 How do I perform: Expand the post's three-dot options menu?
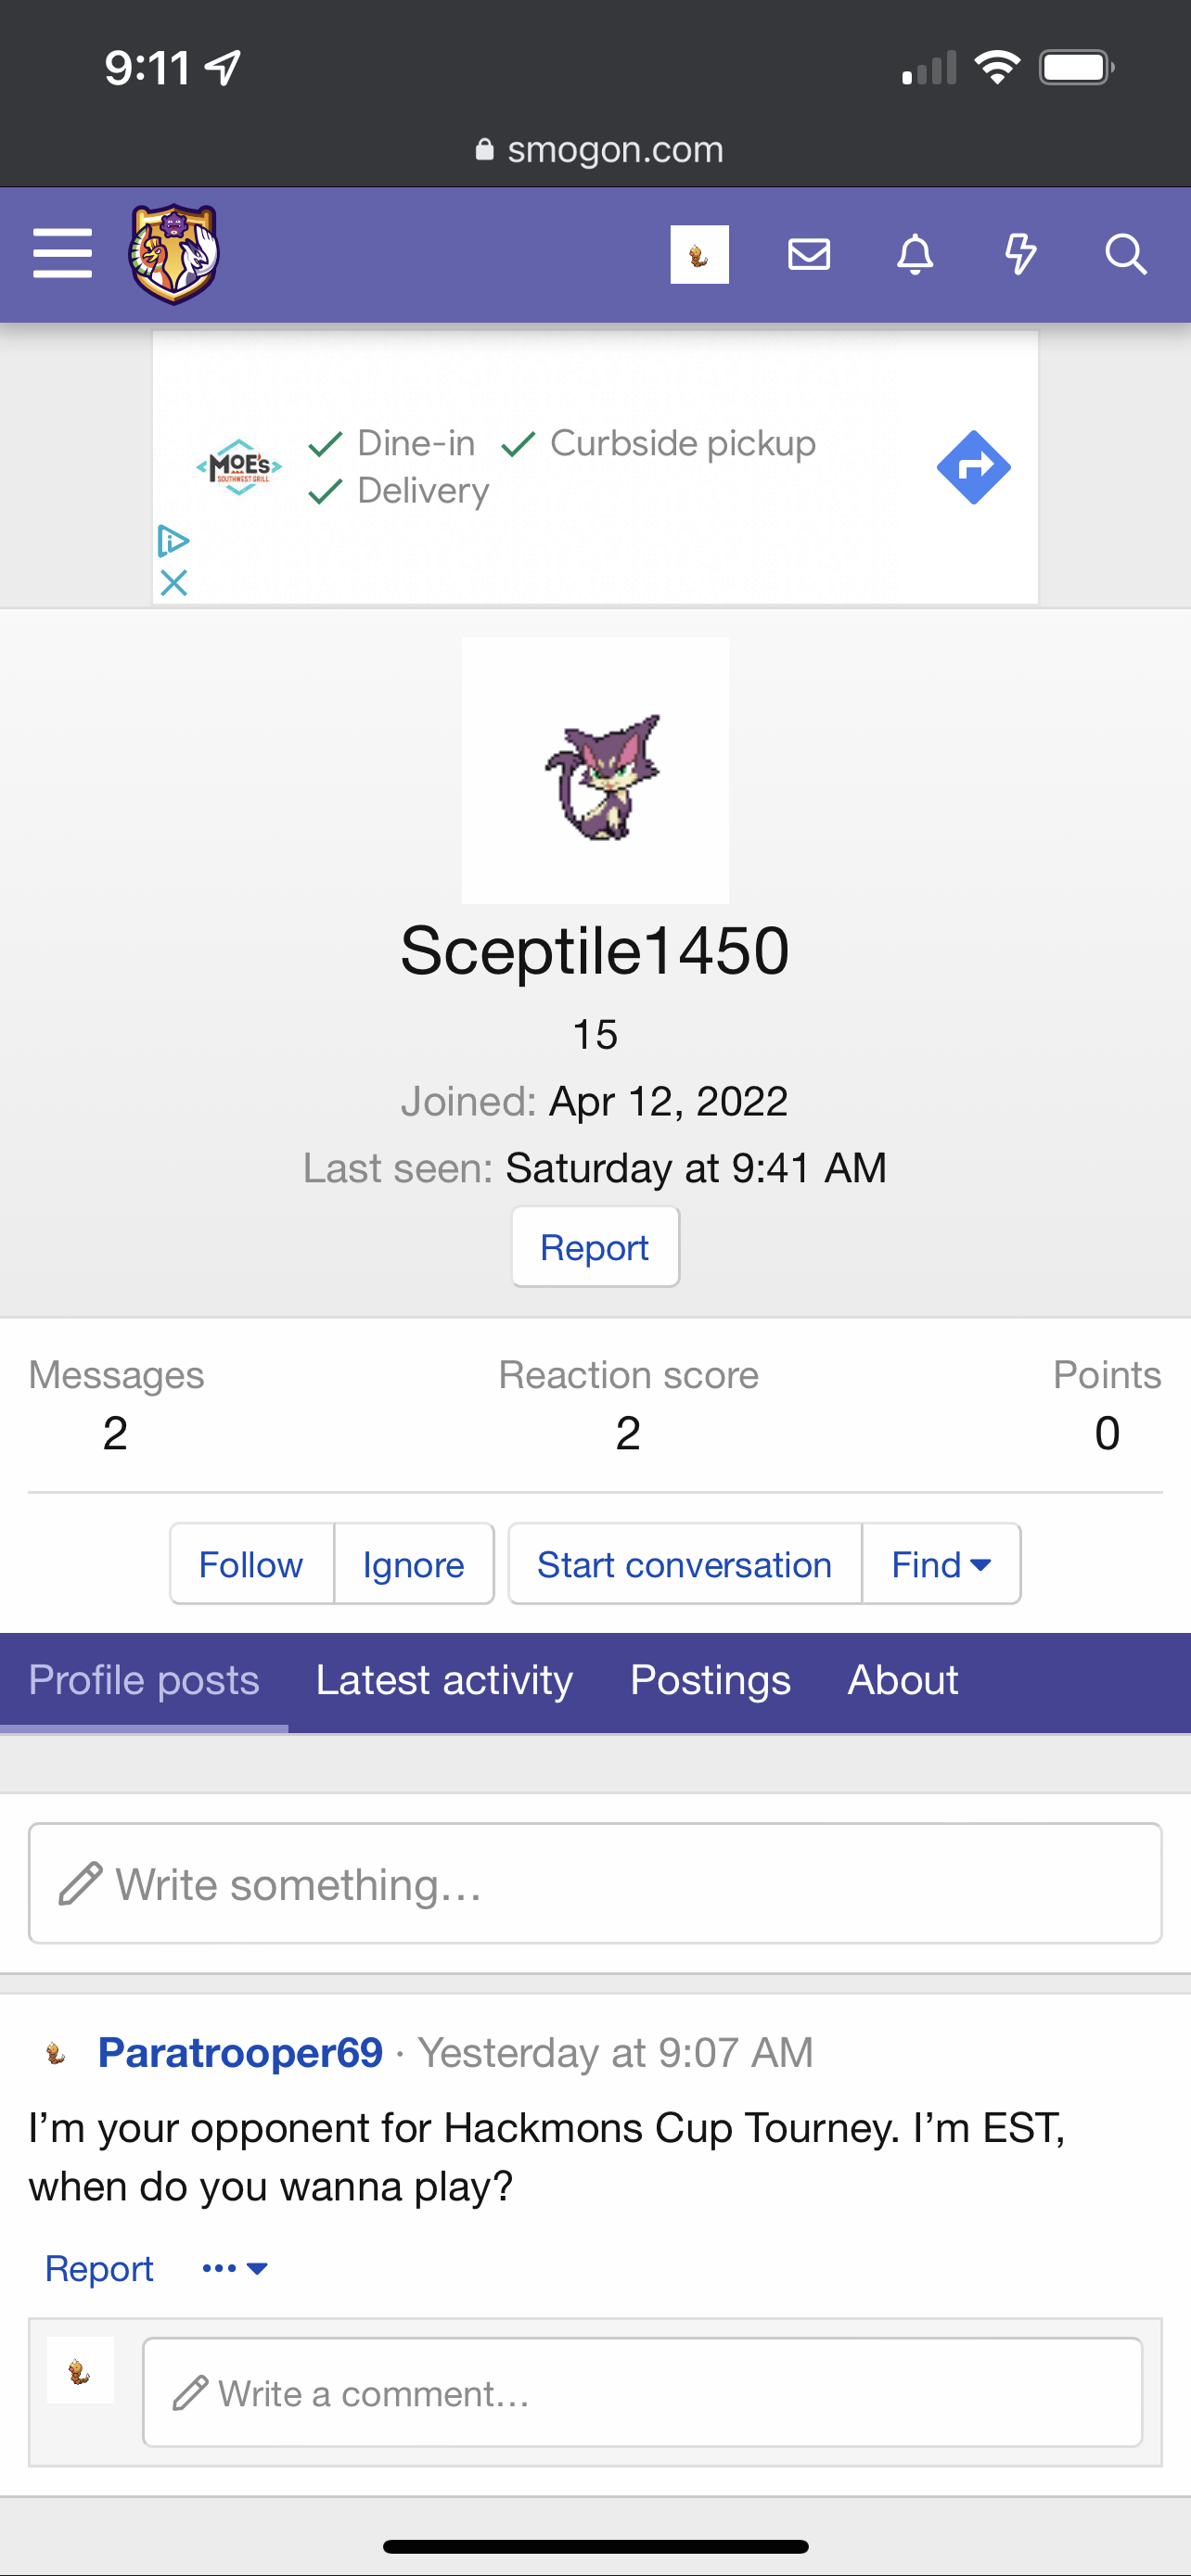[235, 2268]
